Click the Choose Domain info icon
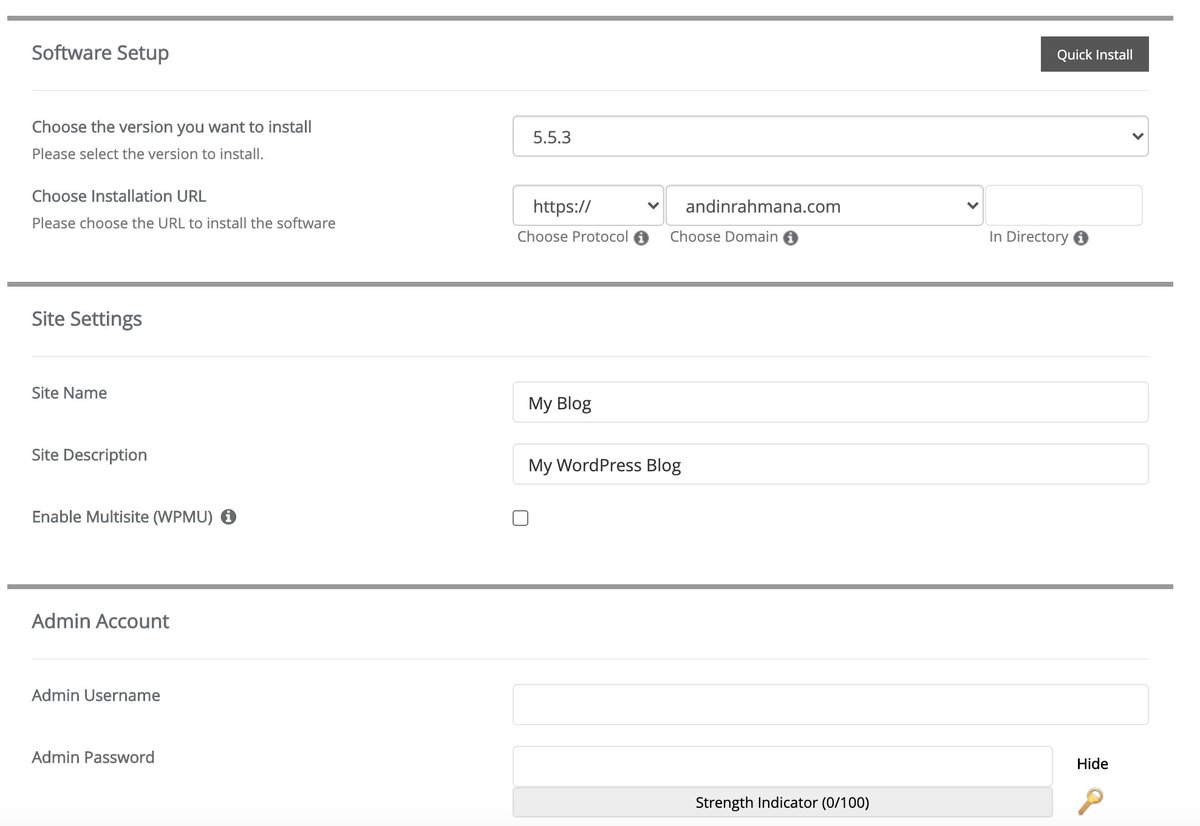The width and height of the screenshot is (1200, 826). click(790, 237)
